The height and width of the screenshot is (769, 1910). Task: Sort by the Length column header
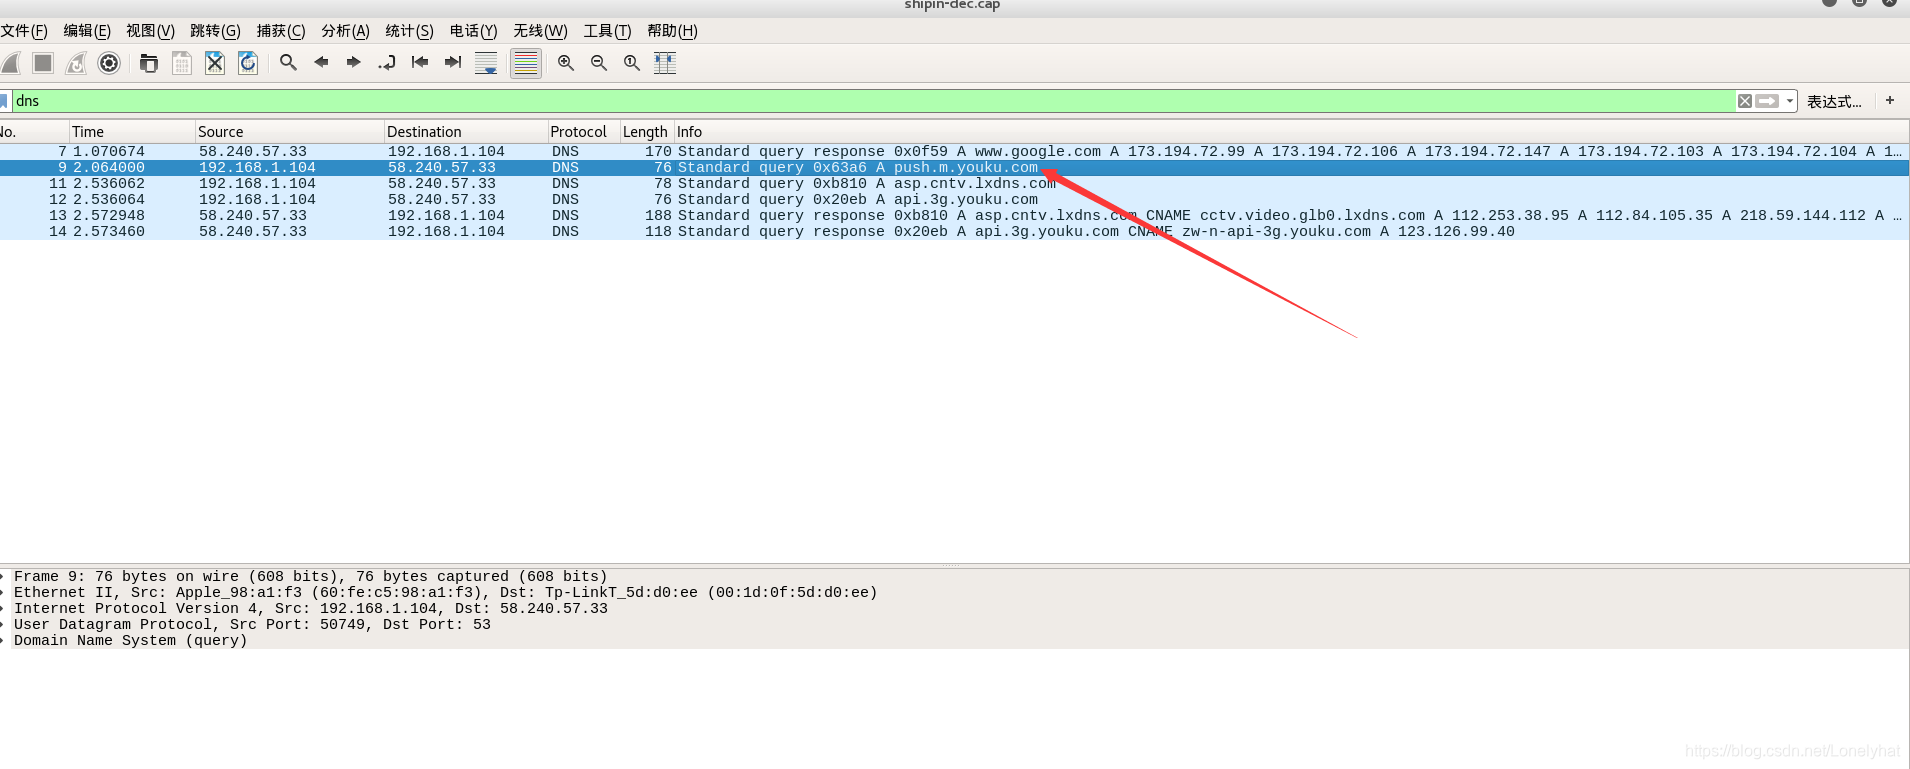[x=645, y=132]
